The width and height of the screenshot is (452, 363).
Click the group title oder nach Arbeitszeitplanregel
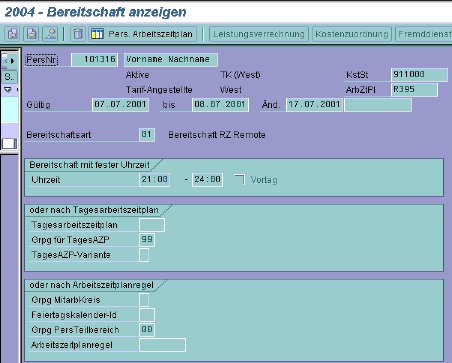[91, 285]
